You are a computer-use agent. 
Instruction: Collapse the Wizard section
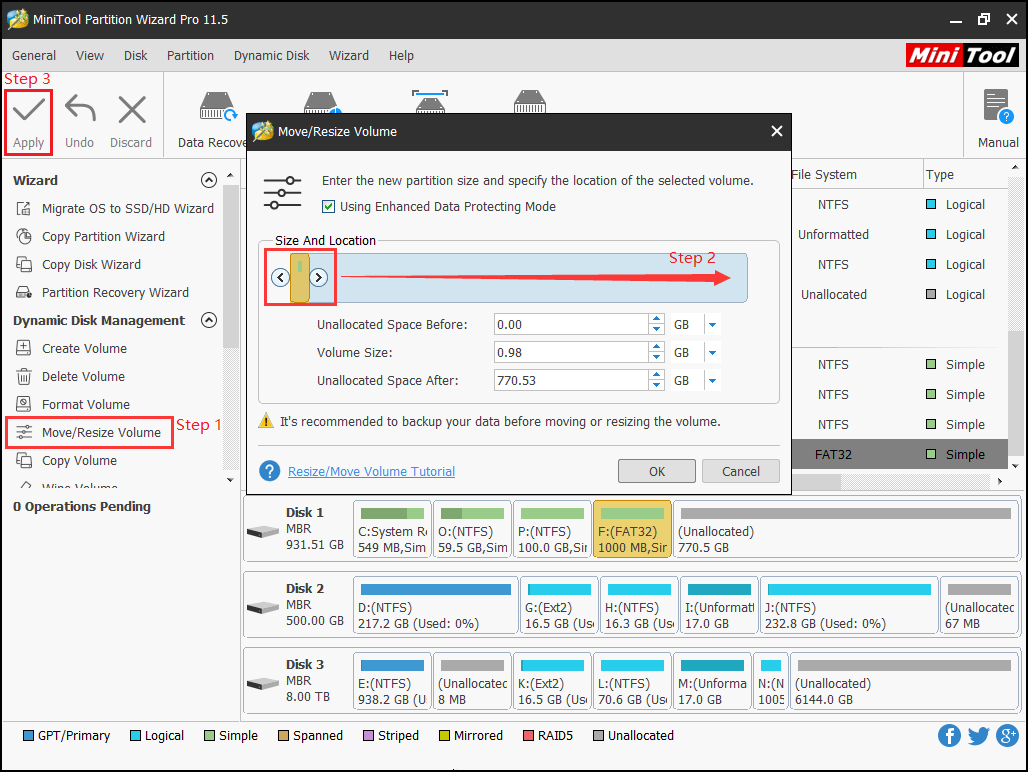(x=208, y=180)
